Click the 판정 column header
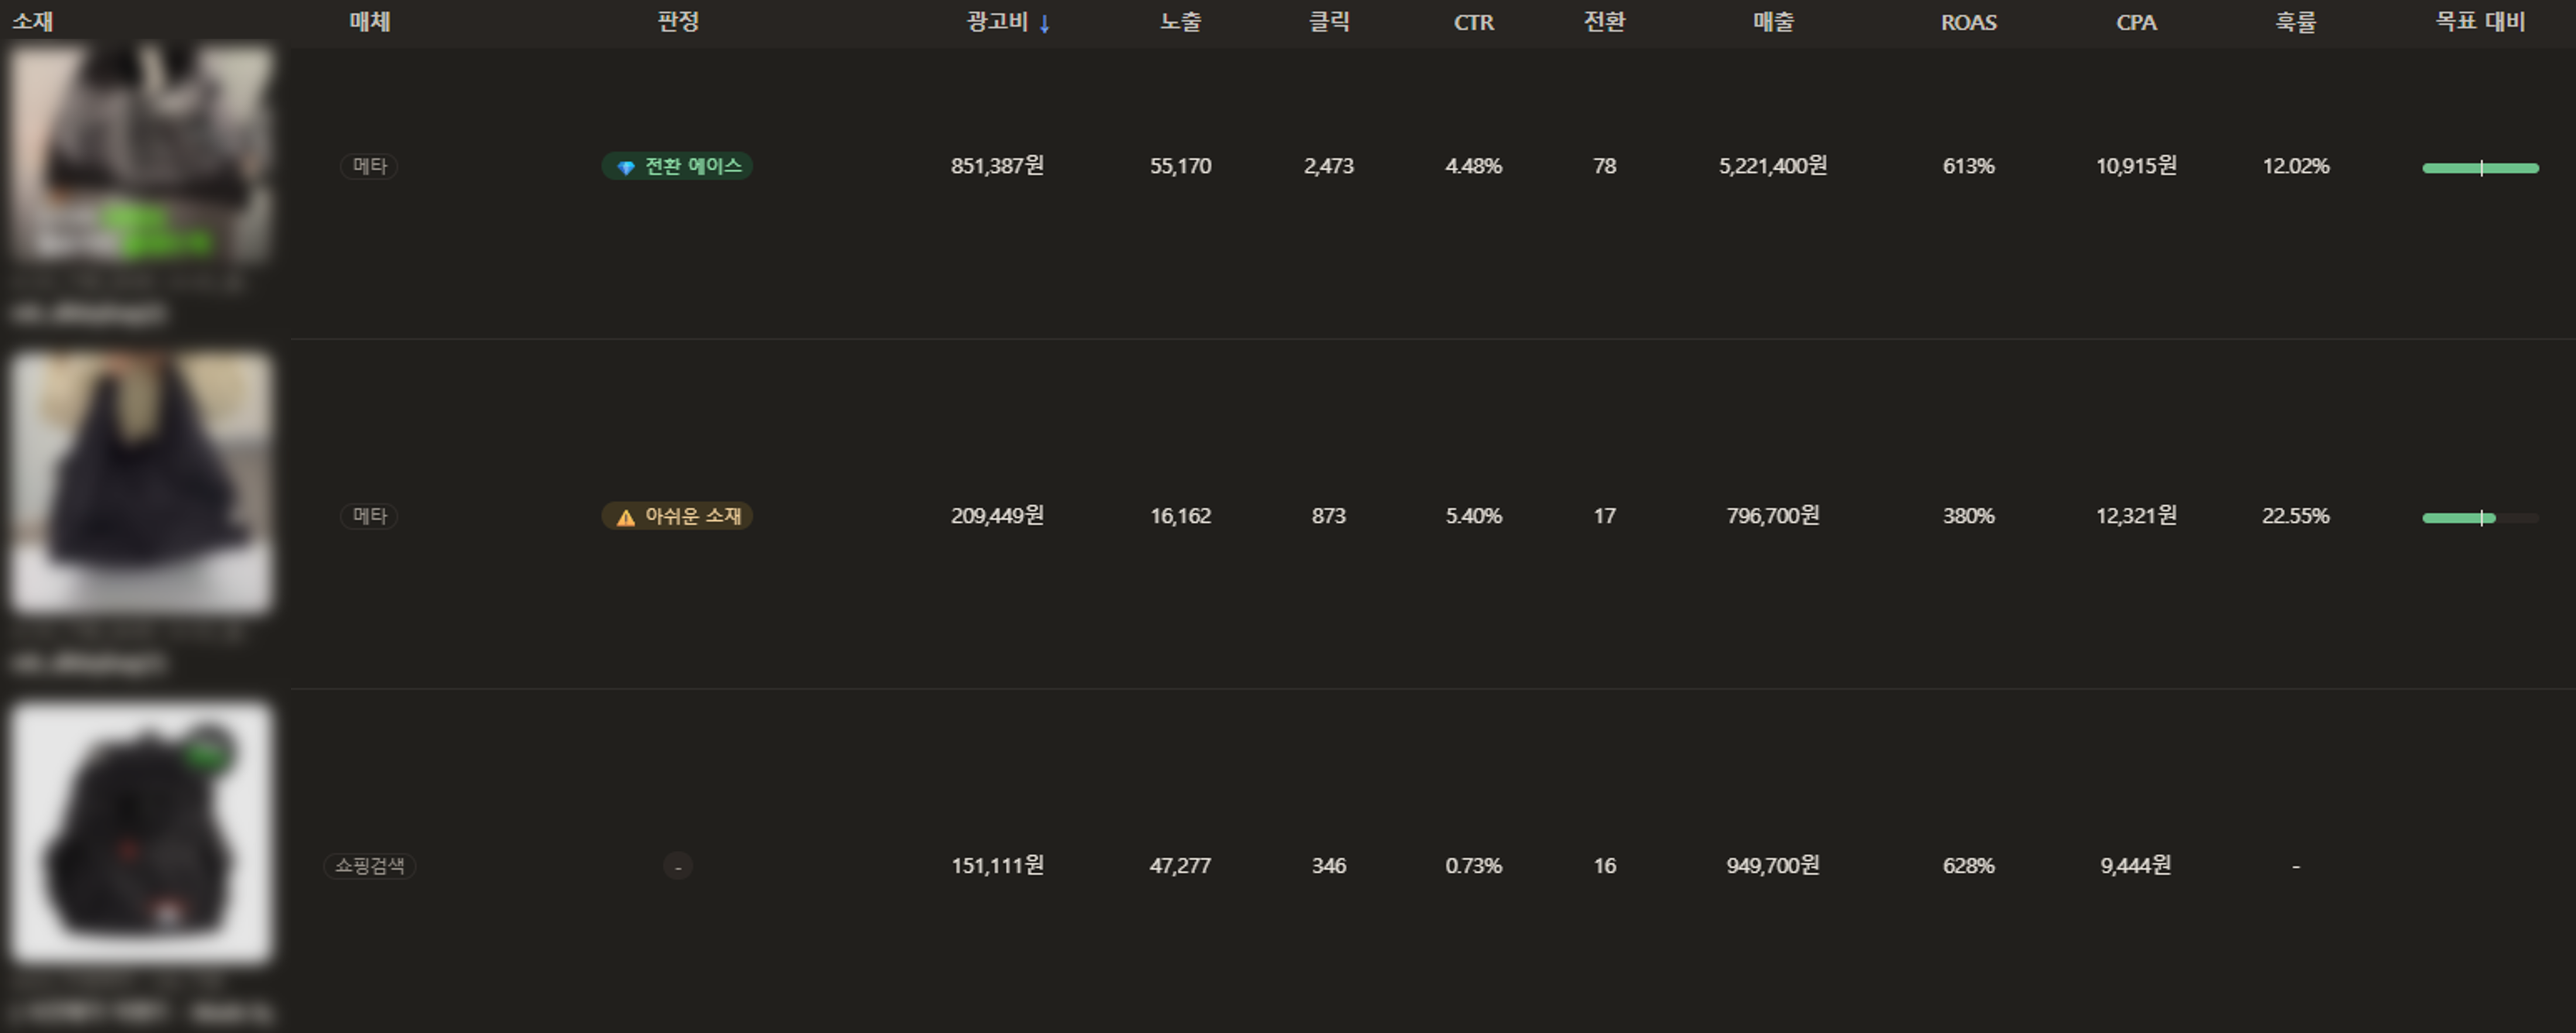 pyautogui.click(x=678, y=22)
